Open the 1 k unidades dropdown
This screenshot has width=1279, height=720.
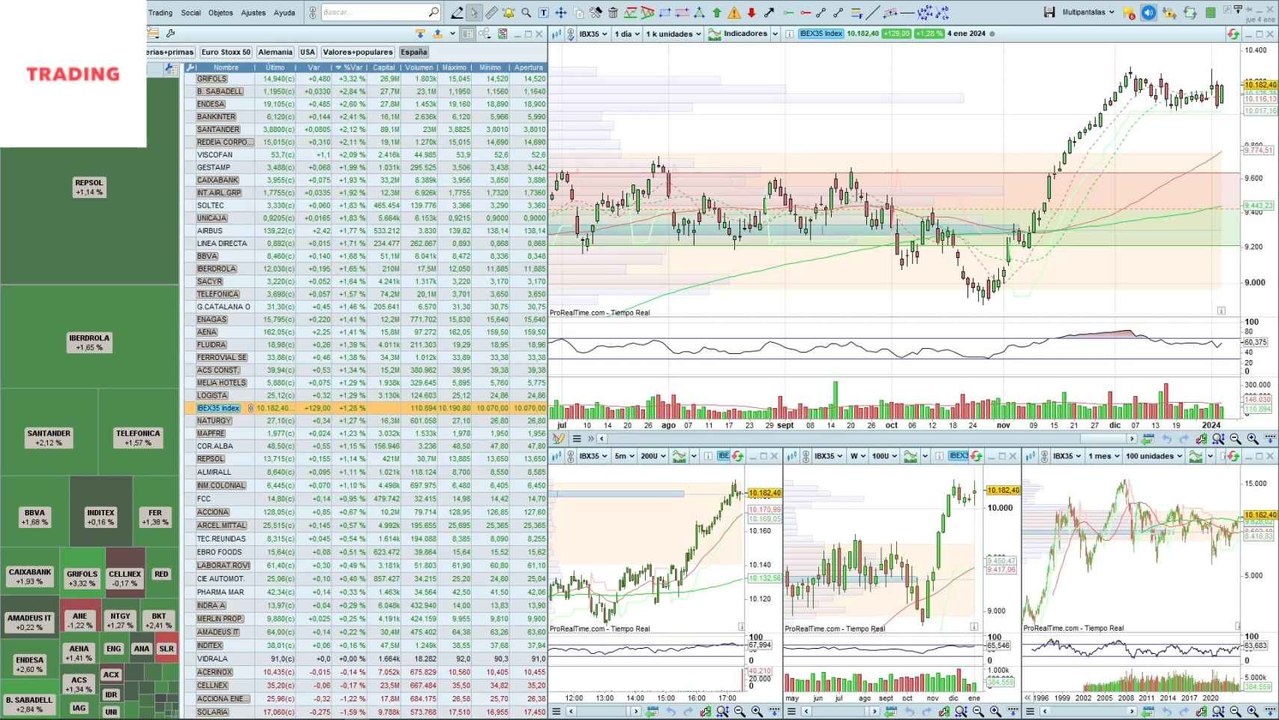[x=673, y=33]
